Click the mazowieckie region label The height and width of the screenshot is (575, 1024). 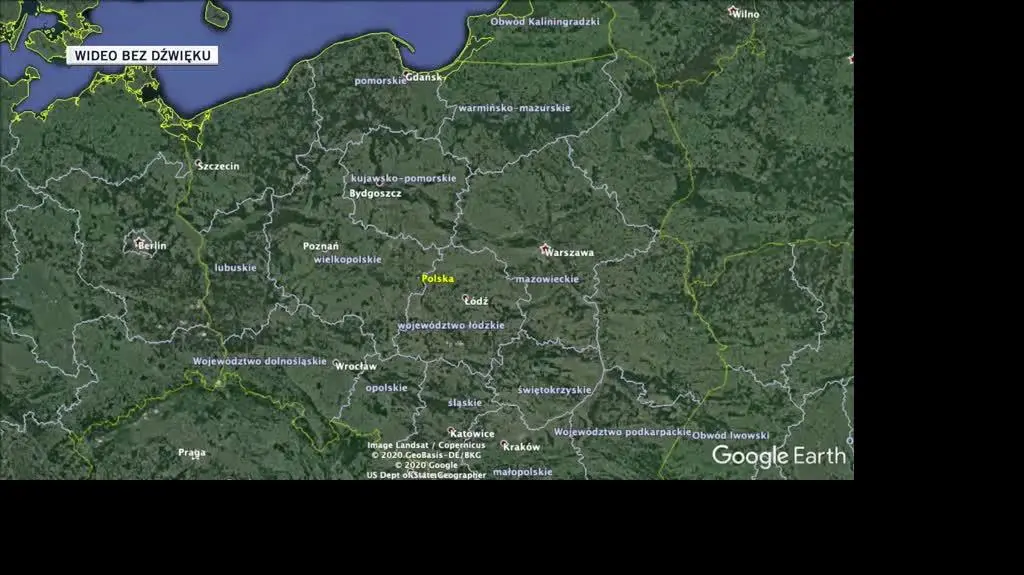pyautogui.click(x=547, y=279)
